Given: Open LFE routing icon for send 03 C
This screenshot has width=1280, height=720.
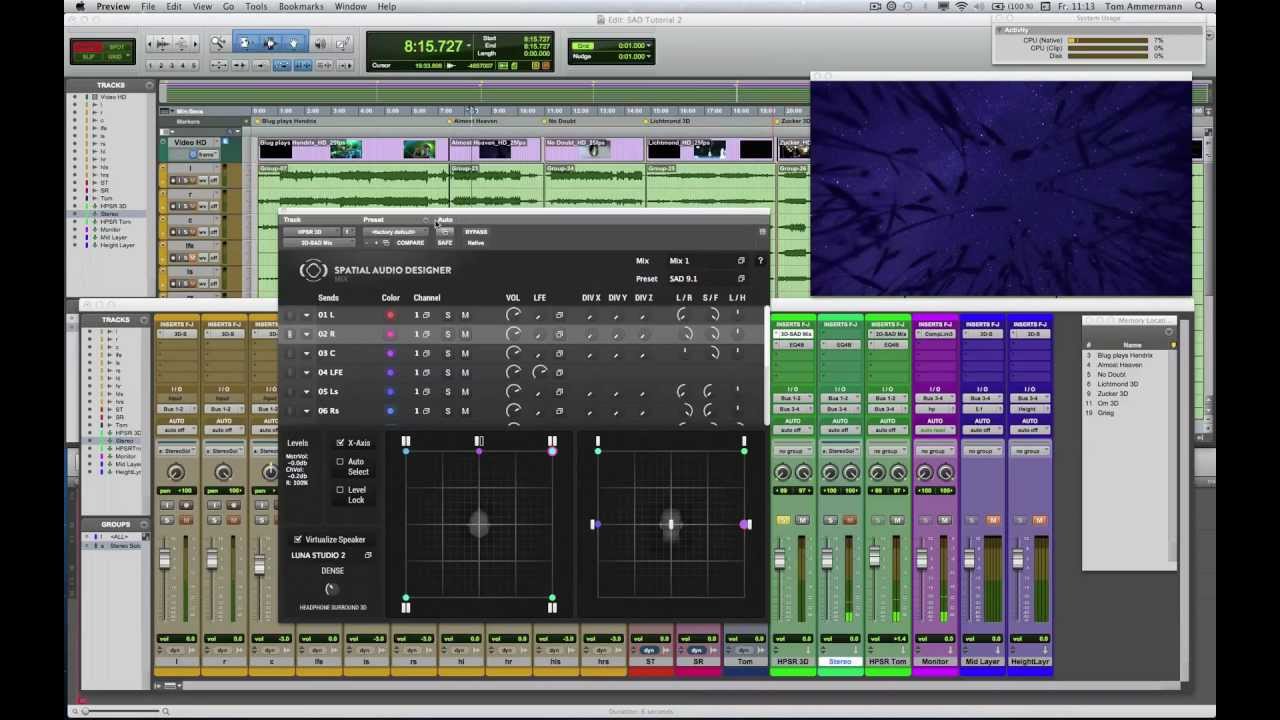Looking at the screenshot, I should [559, 353].
